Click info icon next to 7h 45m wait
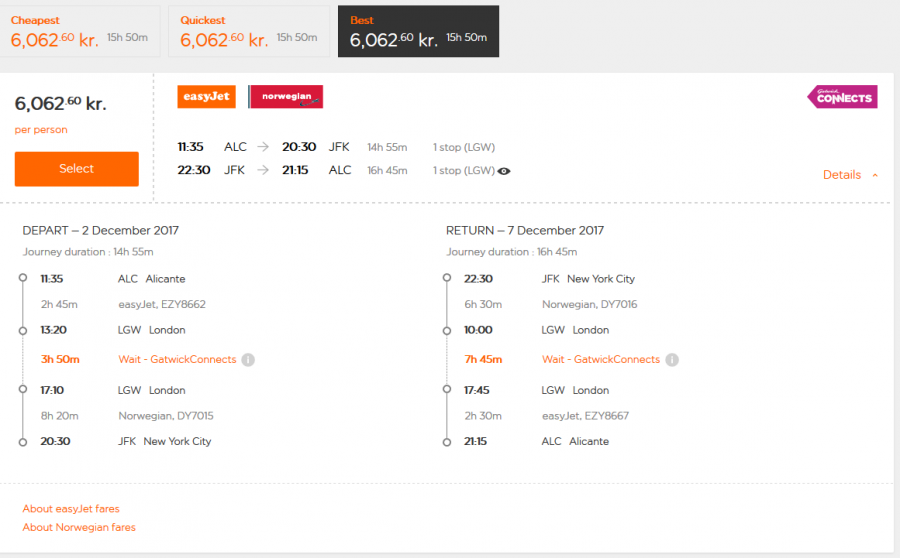The height and width of the screenshot is (558, 900). pos(672,360)
